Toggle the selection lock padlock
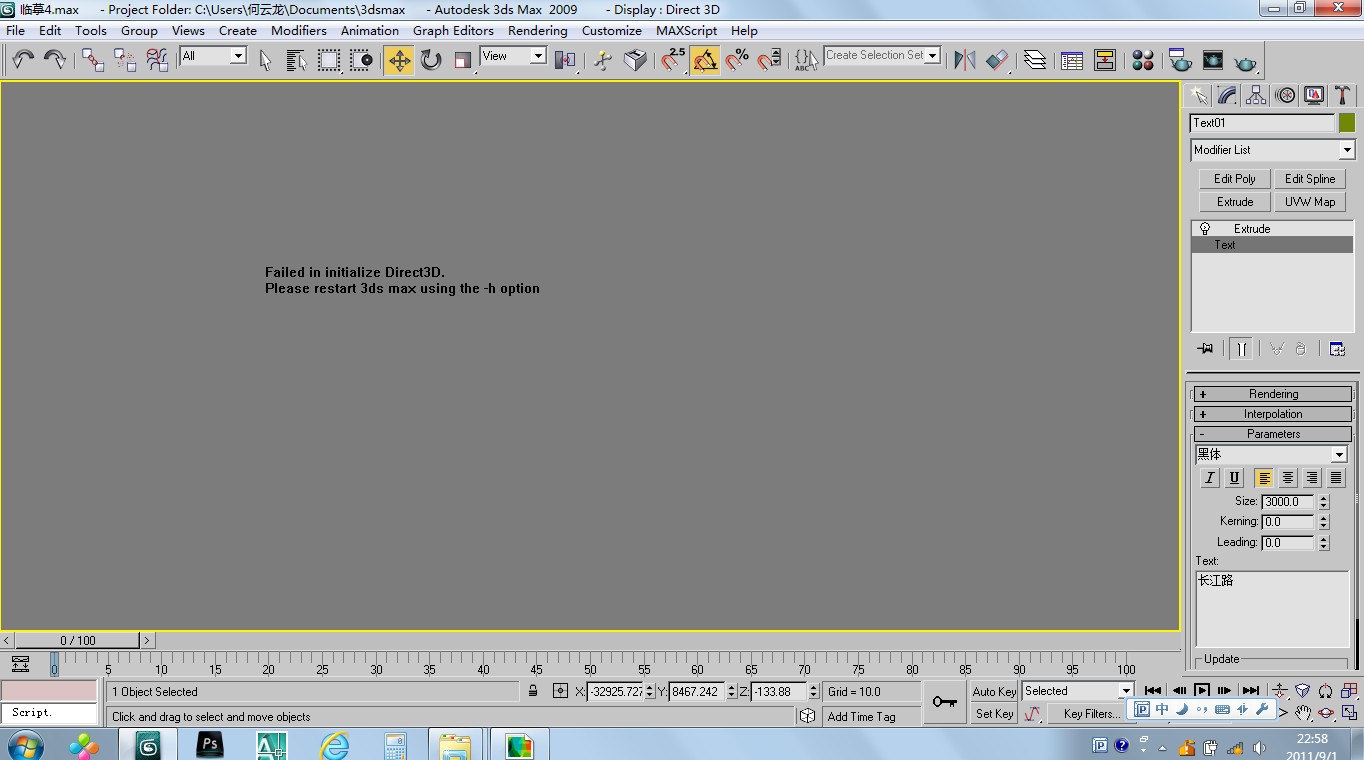 click(x=533, y=691)
